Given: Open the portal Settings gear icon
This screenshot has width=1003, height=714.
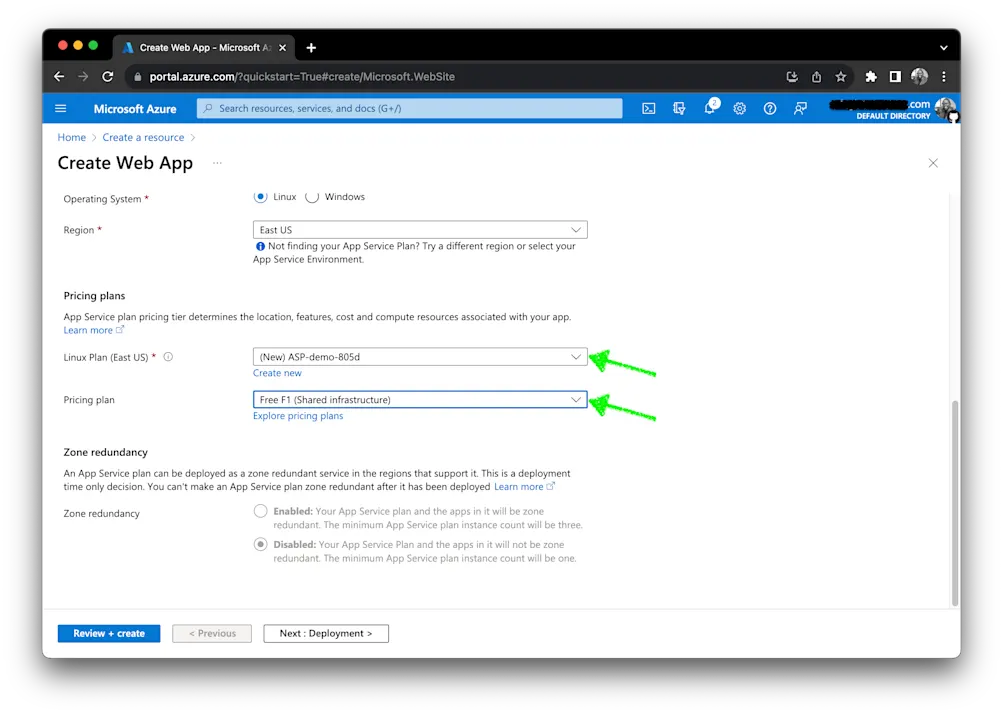Looking at the screenshot, I should (x=740, y=108).
